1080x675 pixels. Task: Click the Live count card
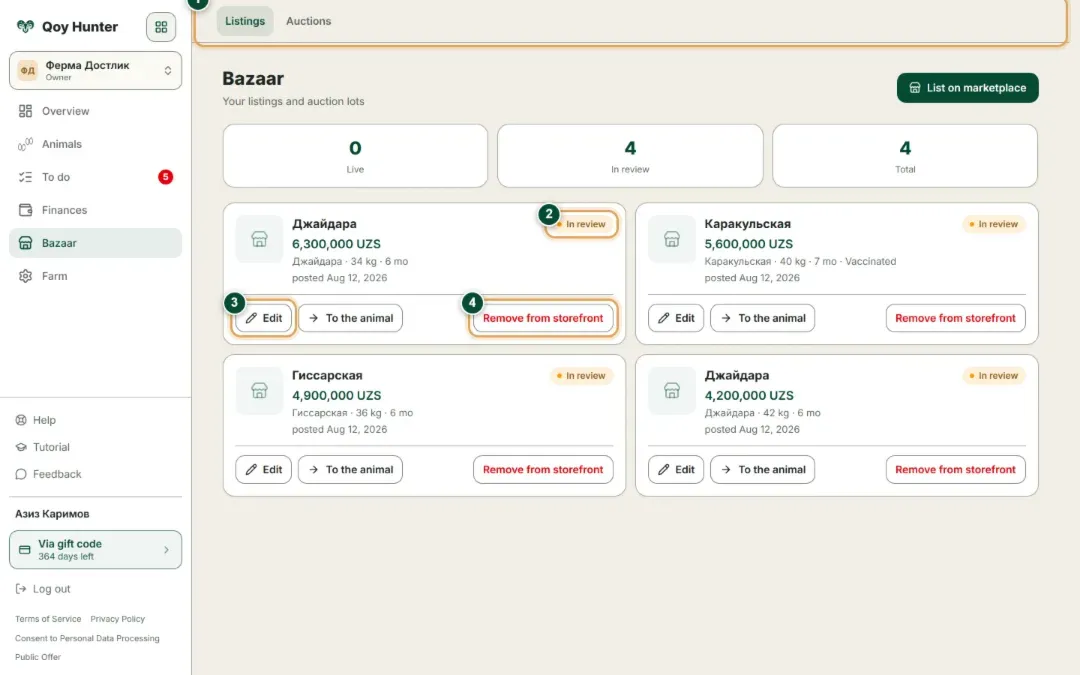[x=355, y=156]
